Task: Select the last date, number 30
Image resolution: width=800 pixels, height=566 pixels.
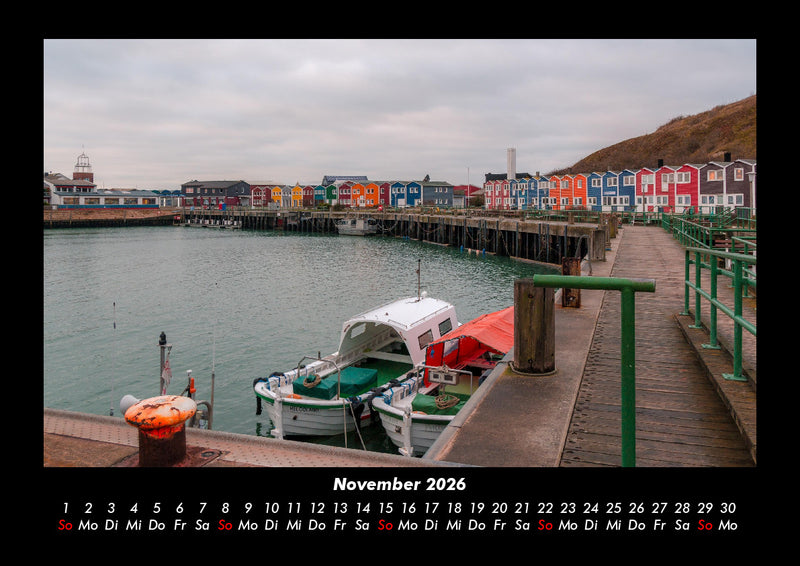Action: pos(728,508)
